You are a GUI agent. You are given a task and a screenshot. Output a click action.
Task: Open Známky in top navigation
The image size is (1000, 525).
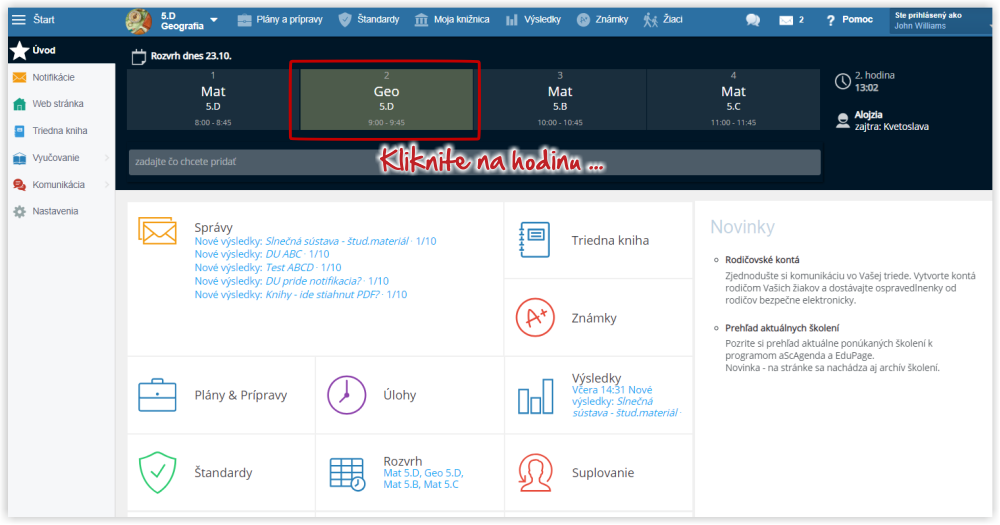(603, 20)
